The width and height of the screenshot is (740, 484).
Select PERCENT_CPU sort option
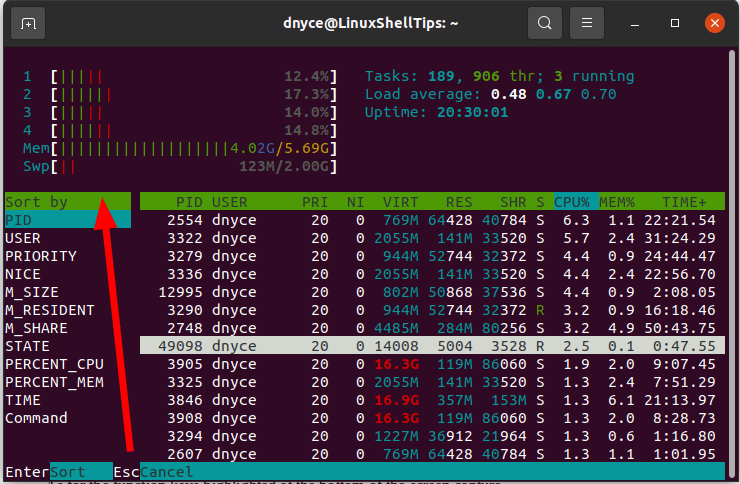[x=68, y=364]
